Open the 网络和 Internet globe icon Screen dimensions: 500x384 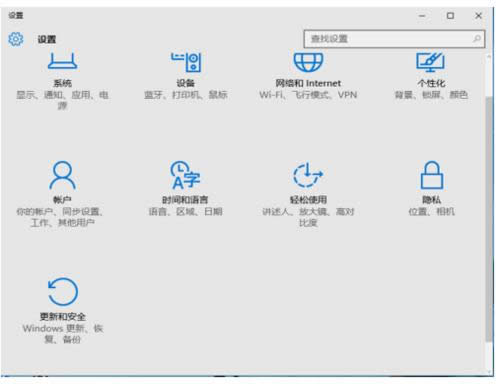coord(308,62)
